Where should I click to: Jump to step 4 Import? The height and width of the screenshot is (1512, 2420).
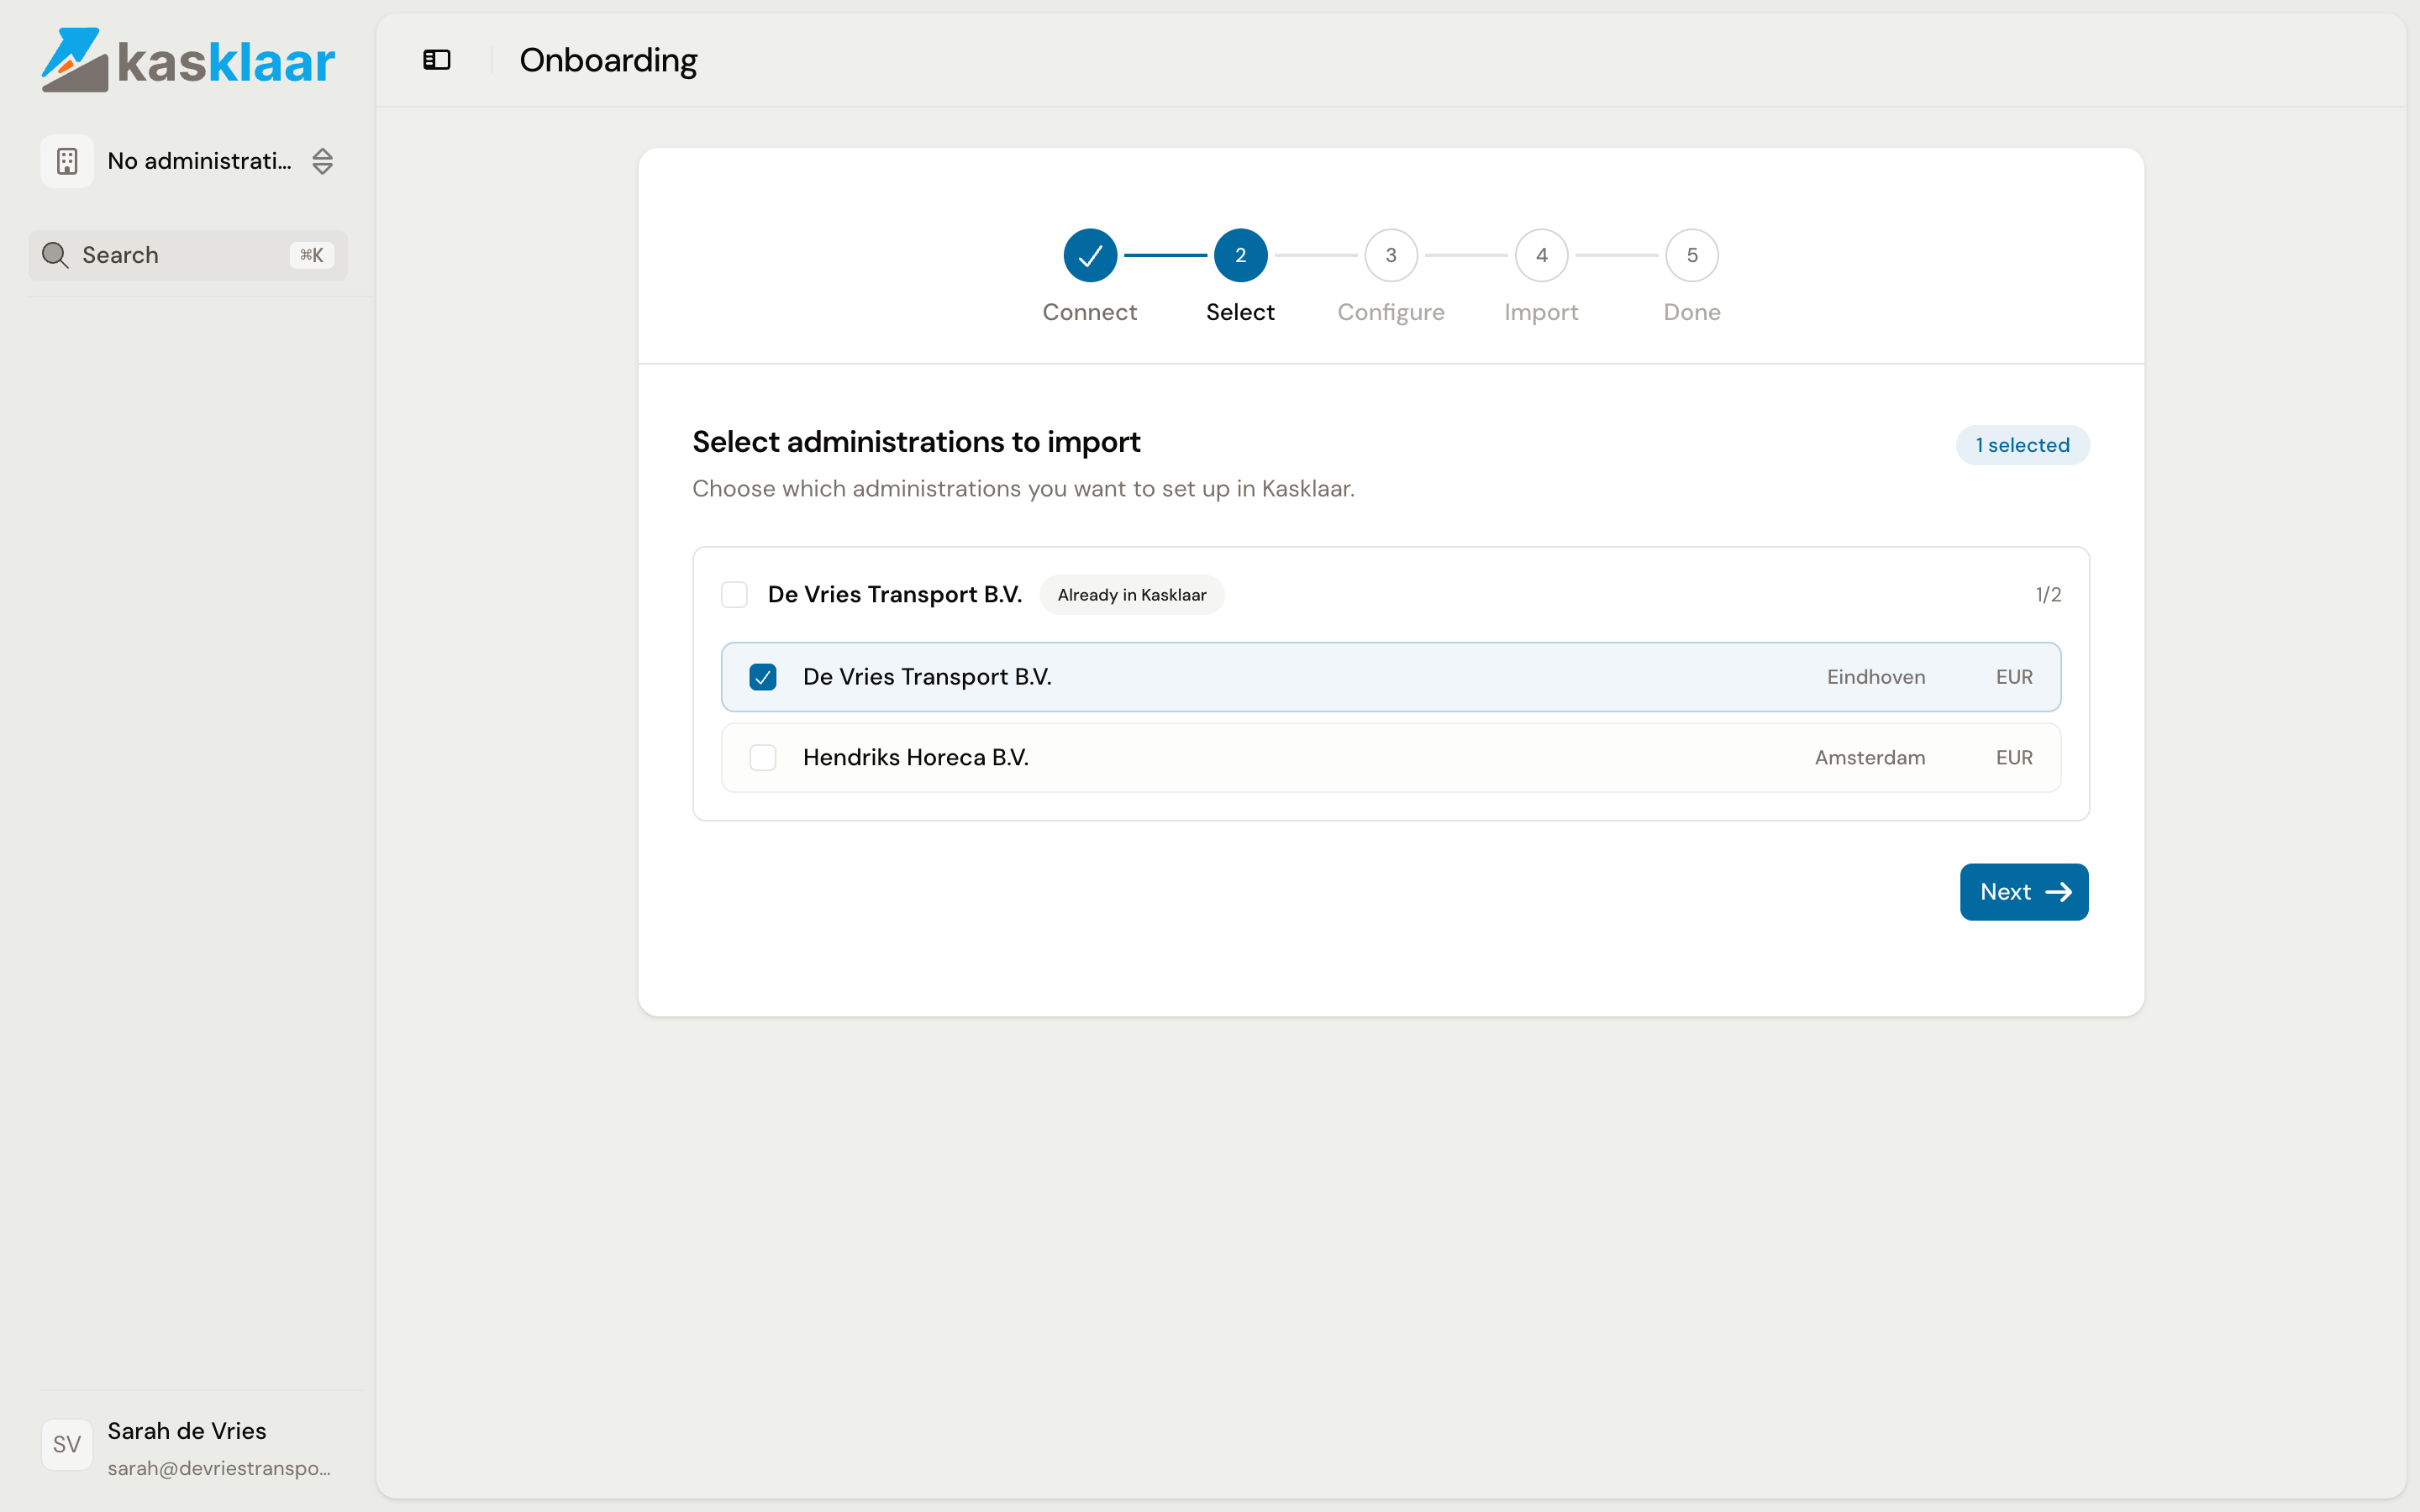(1541, 256)
